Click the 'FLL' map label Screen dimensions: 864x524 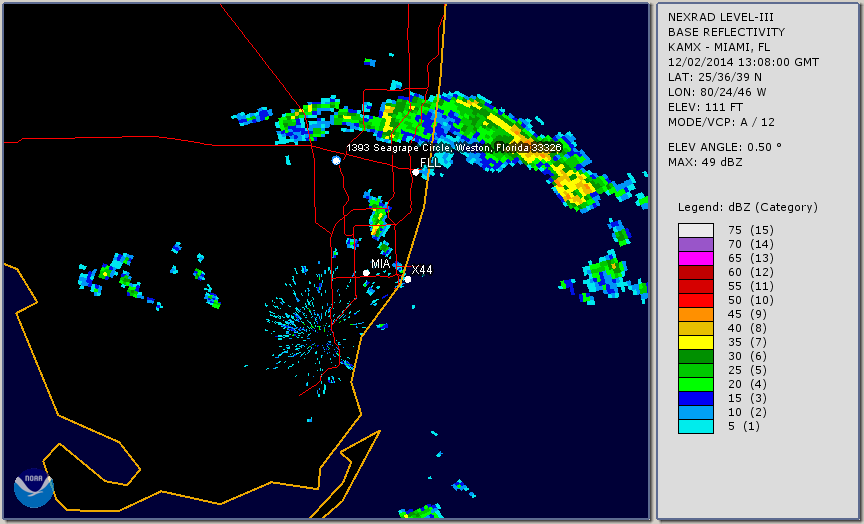(430, 163)
